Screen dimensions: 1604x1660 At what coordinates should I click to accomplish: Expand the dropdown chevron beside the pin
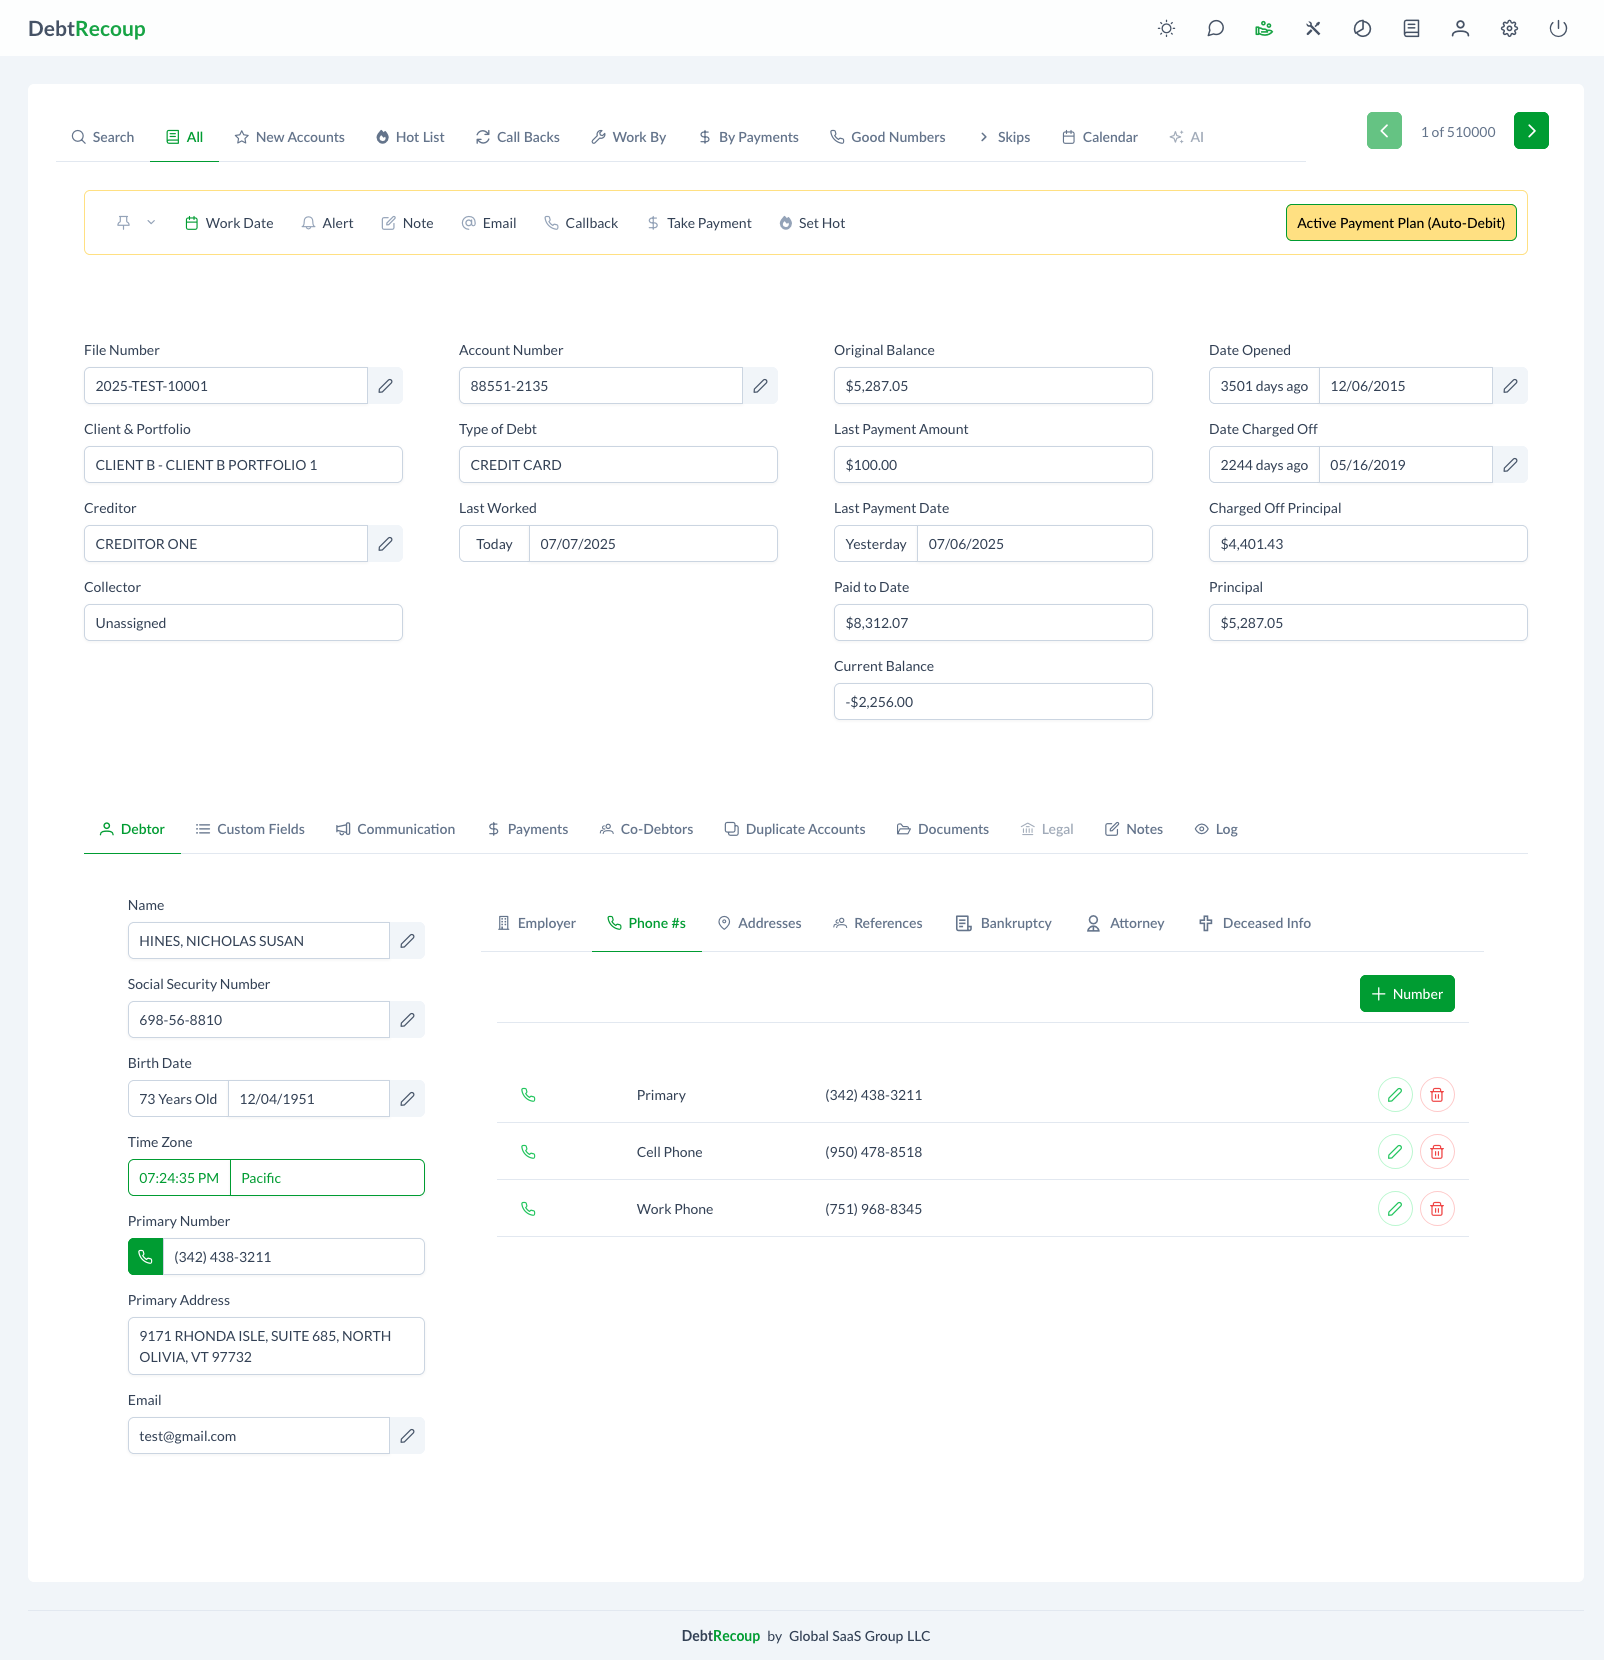coord(151,223)
